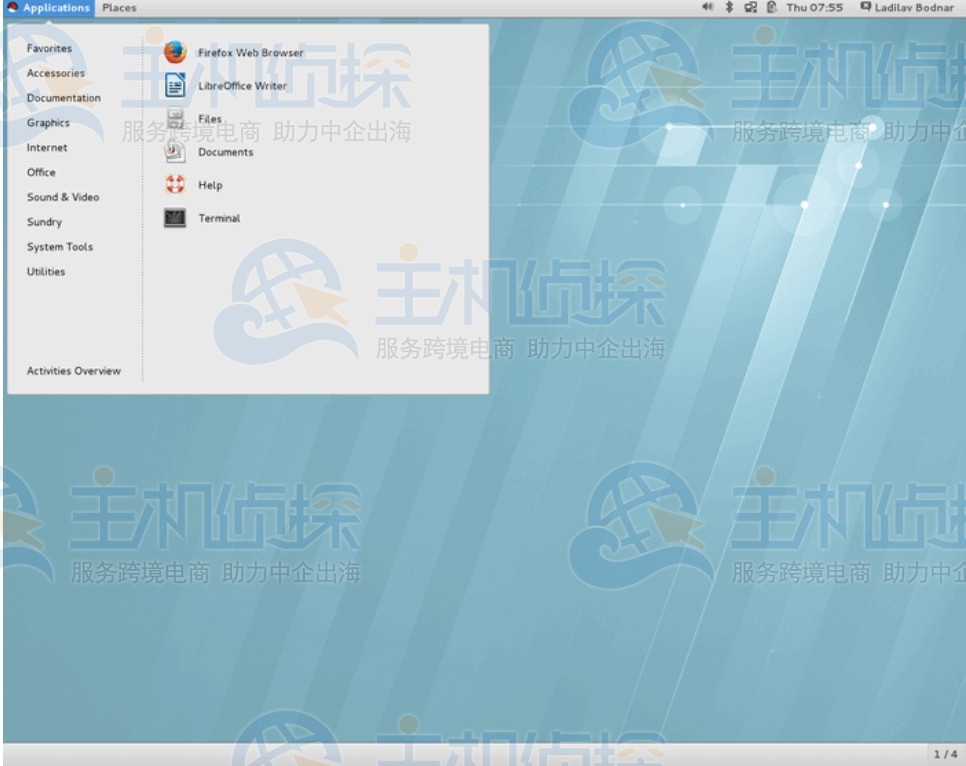Select the Sound & Video category

tap(62, 196)
